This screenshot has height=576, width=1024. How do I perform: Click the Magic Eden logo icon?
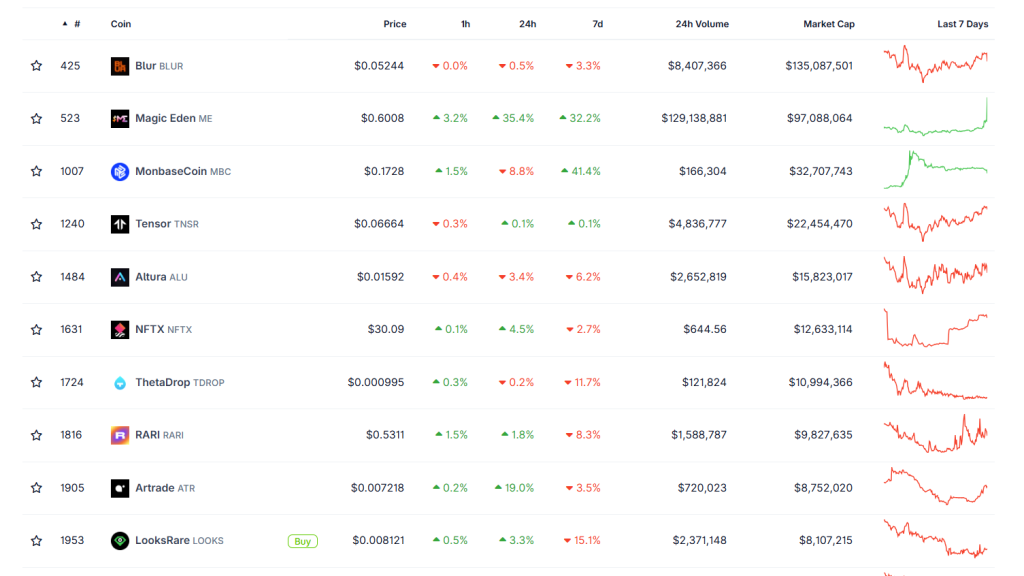[x=120, y=118]
